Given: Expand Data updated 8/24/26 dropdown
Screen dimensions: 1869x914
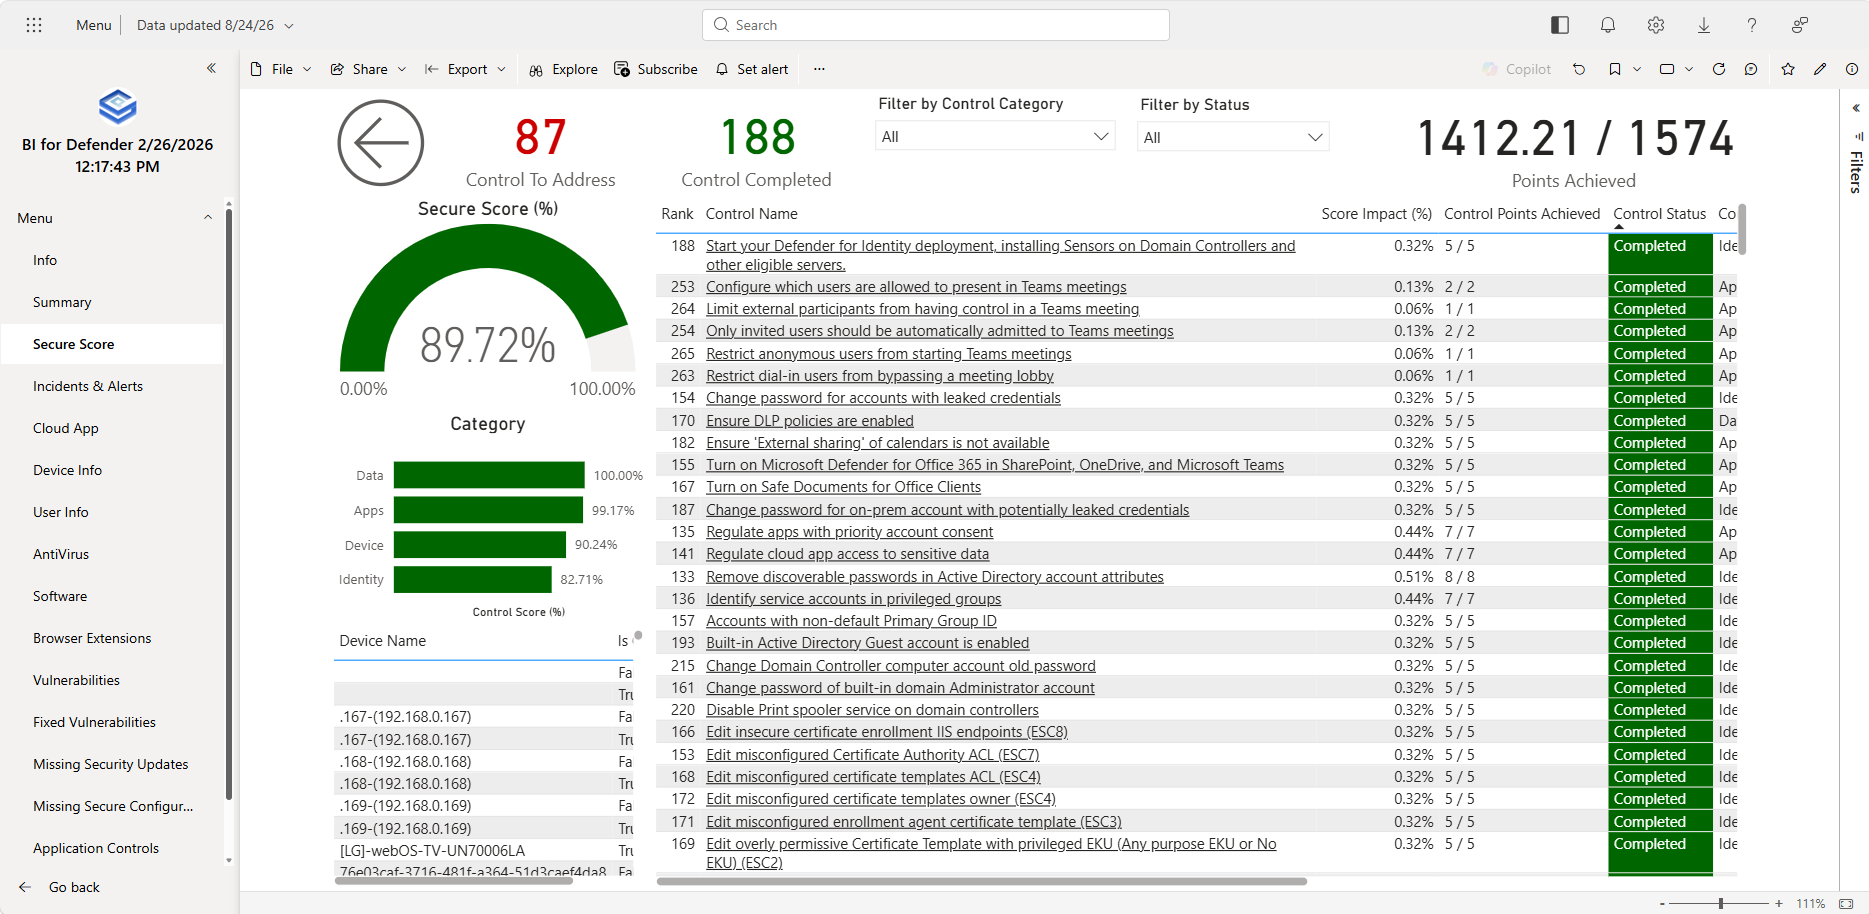Looking at the screenshot, I should pyautogui.click(x=215, y=25).
